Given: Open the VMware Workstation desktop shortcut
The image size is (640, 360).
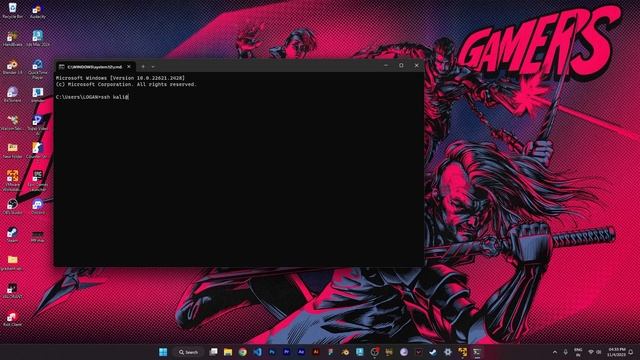Looking at the screenshot, I should 12,181.
